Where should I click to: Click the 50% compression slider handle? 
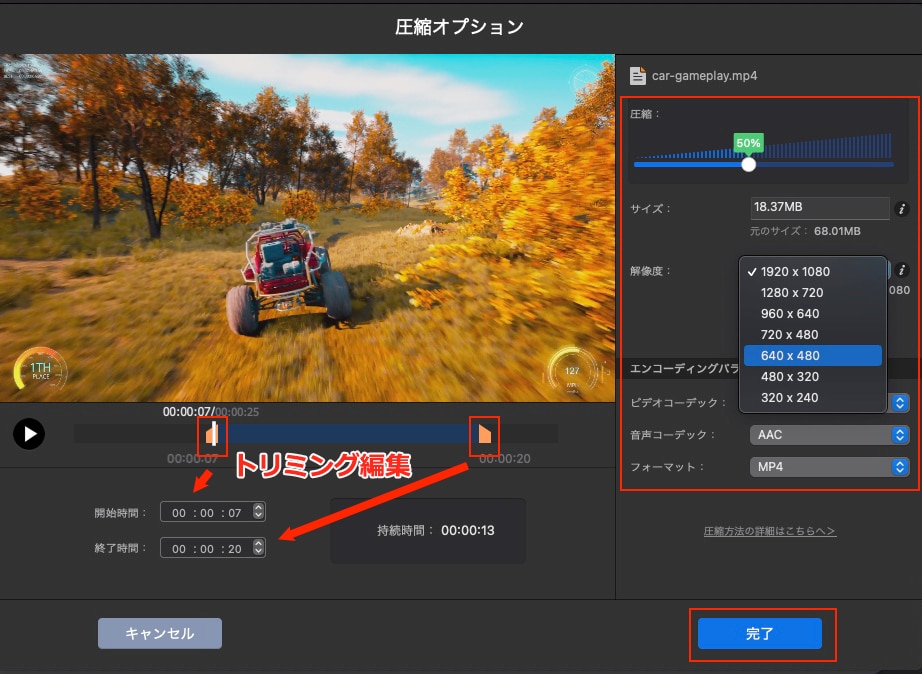click(748, 164)
